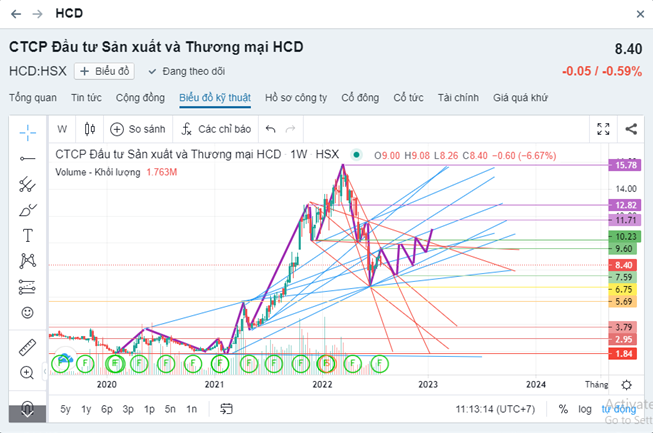Viewport: 653px width, 433px height.
Task: Open the W time interval dropdown
Action: tap(62, 129)
